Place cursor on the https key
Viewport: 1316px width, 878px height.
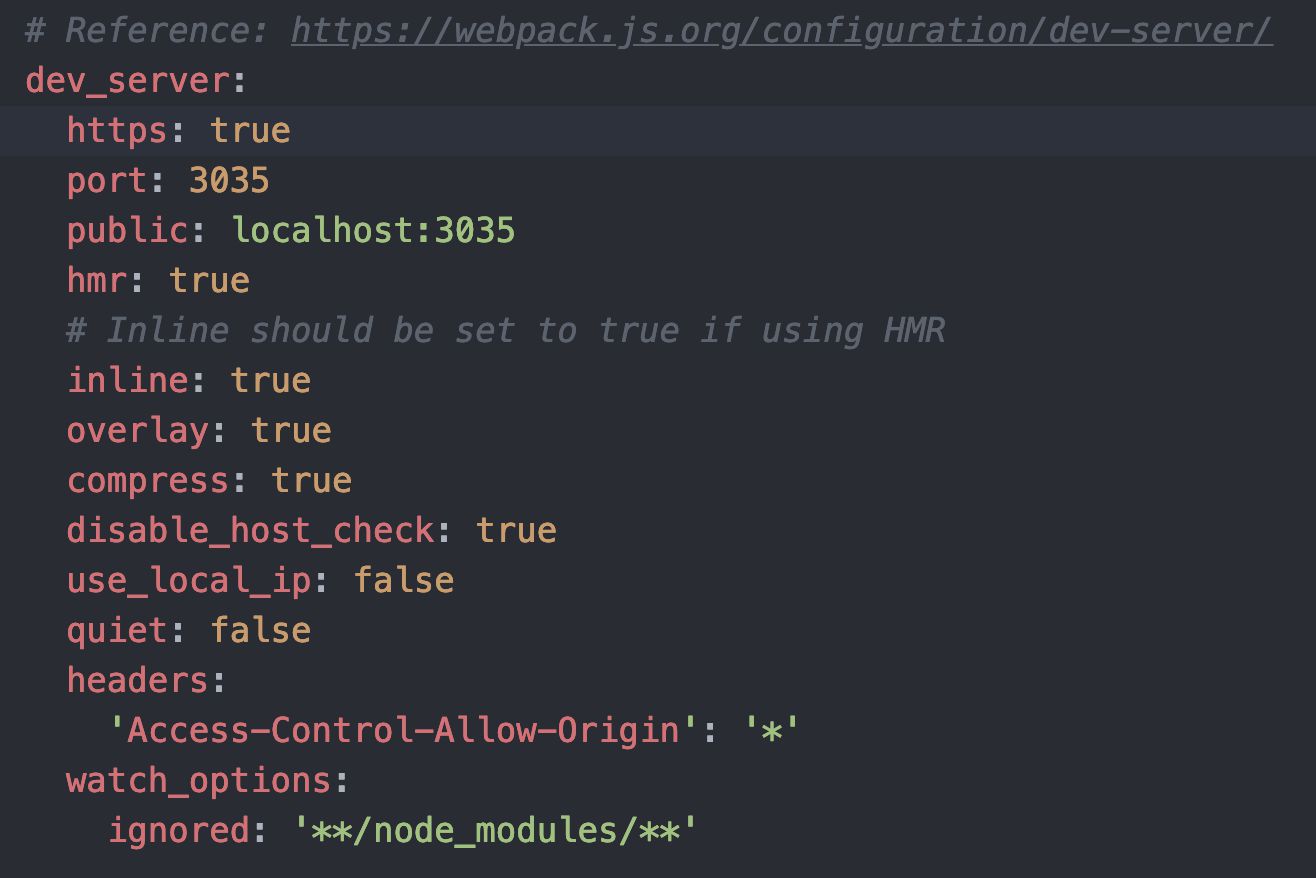tap(118, 131)
